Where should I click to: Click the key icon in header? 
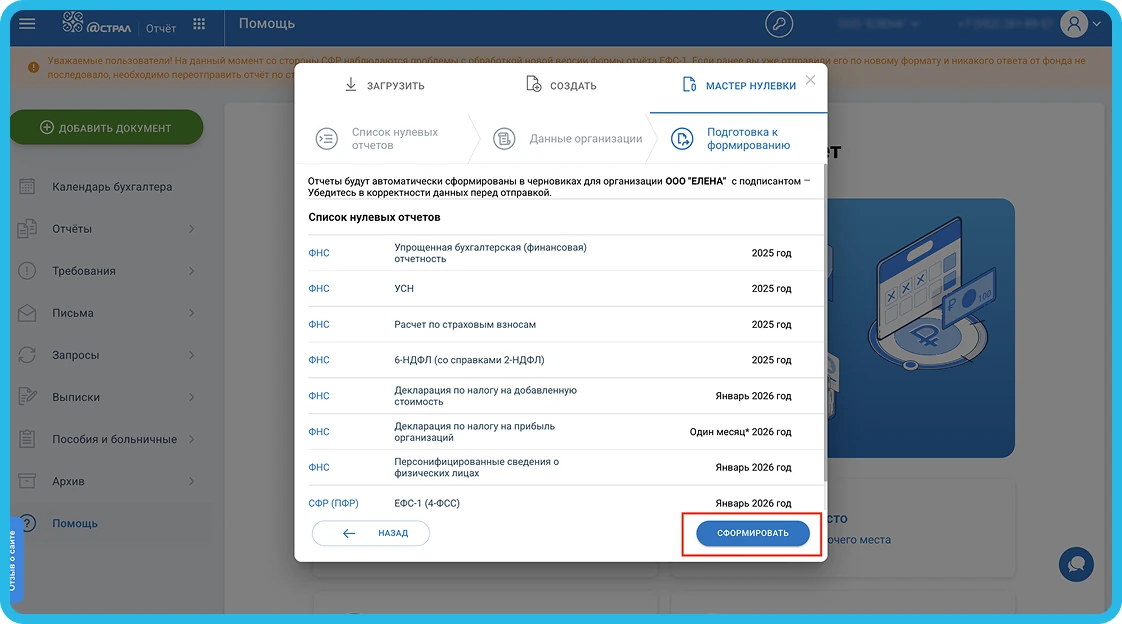(778, 24)
